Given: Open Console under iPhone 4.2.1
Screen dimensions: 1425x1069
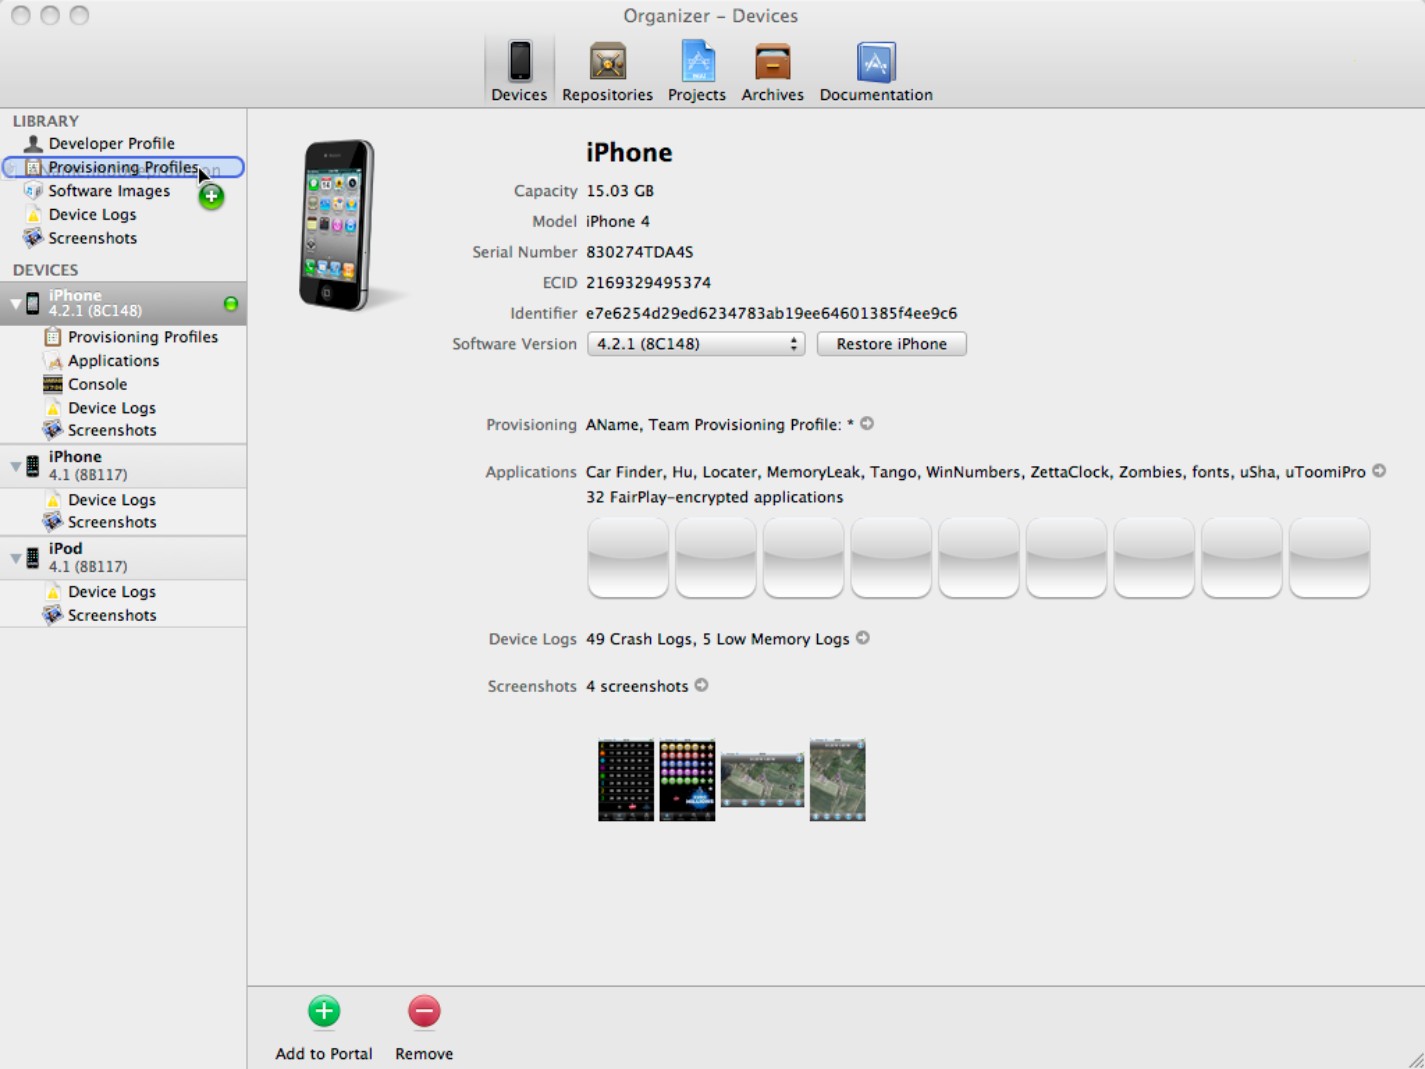Looking at the screenshot, I should coord(123,384).
